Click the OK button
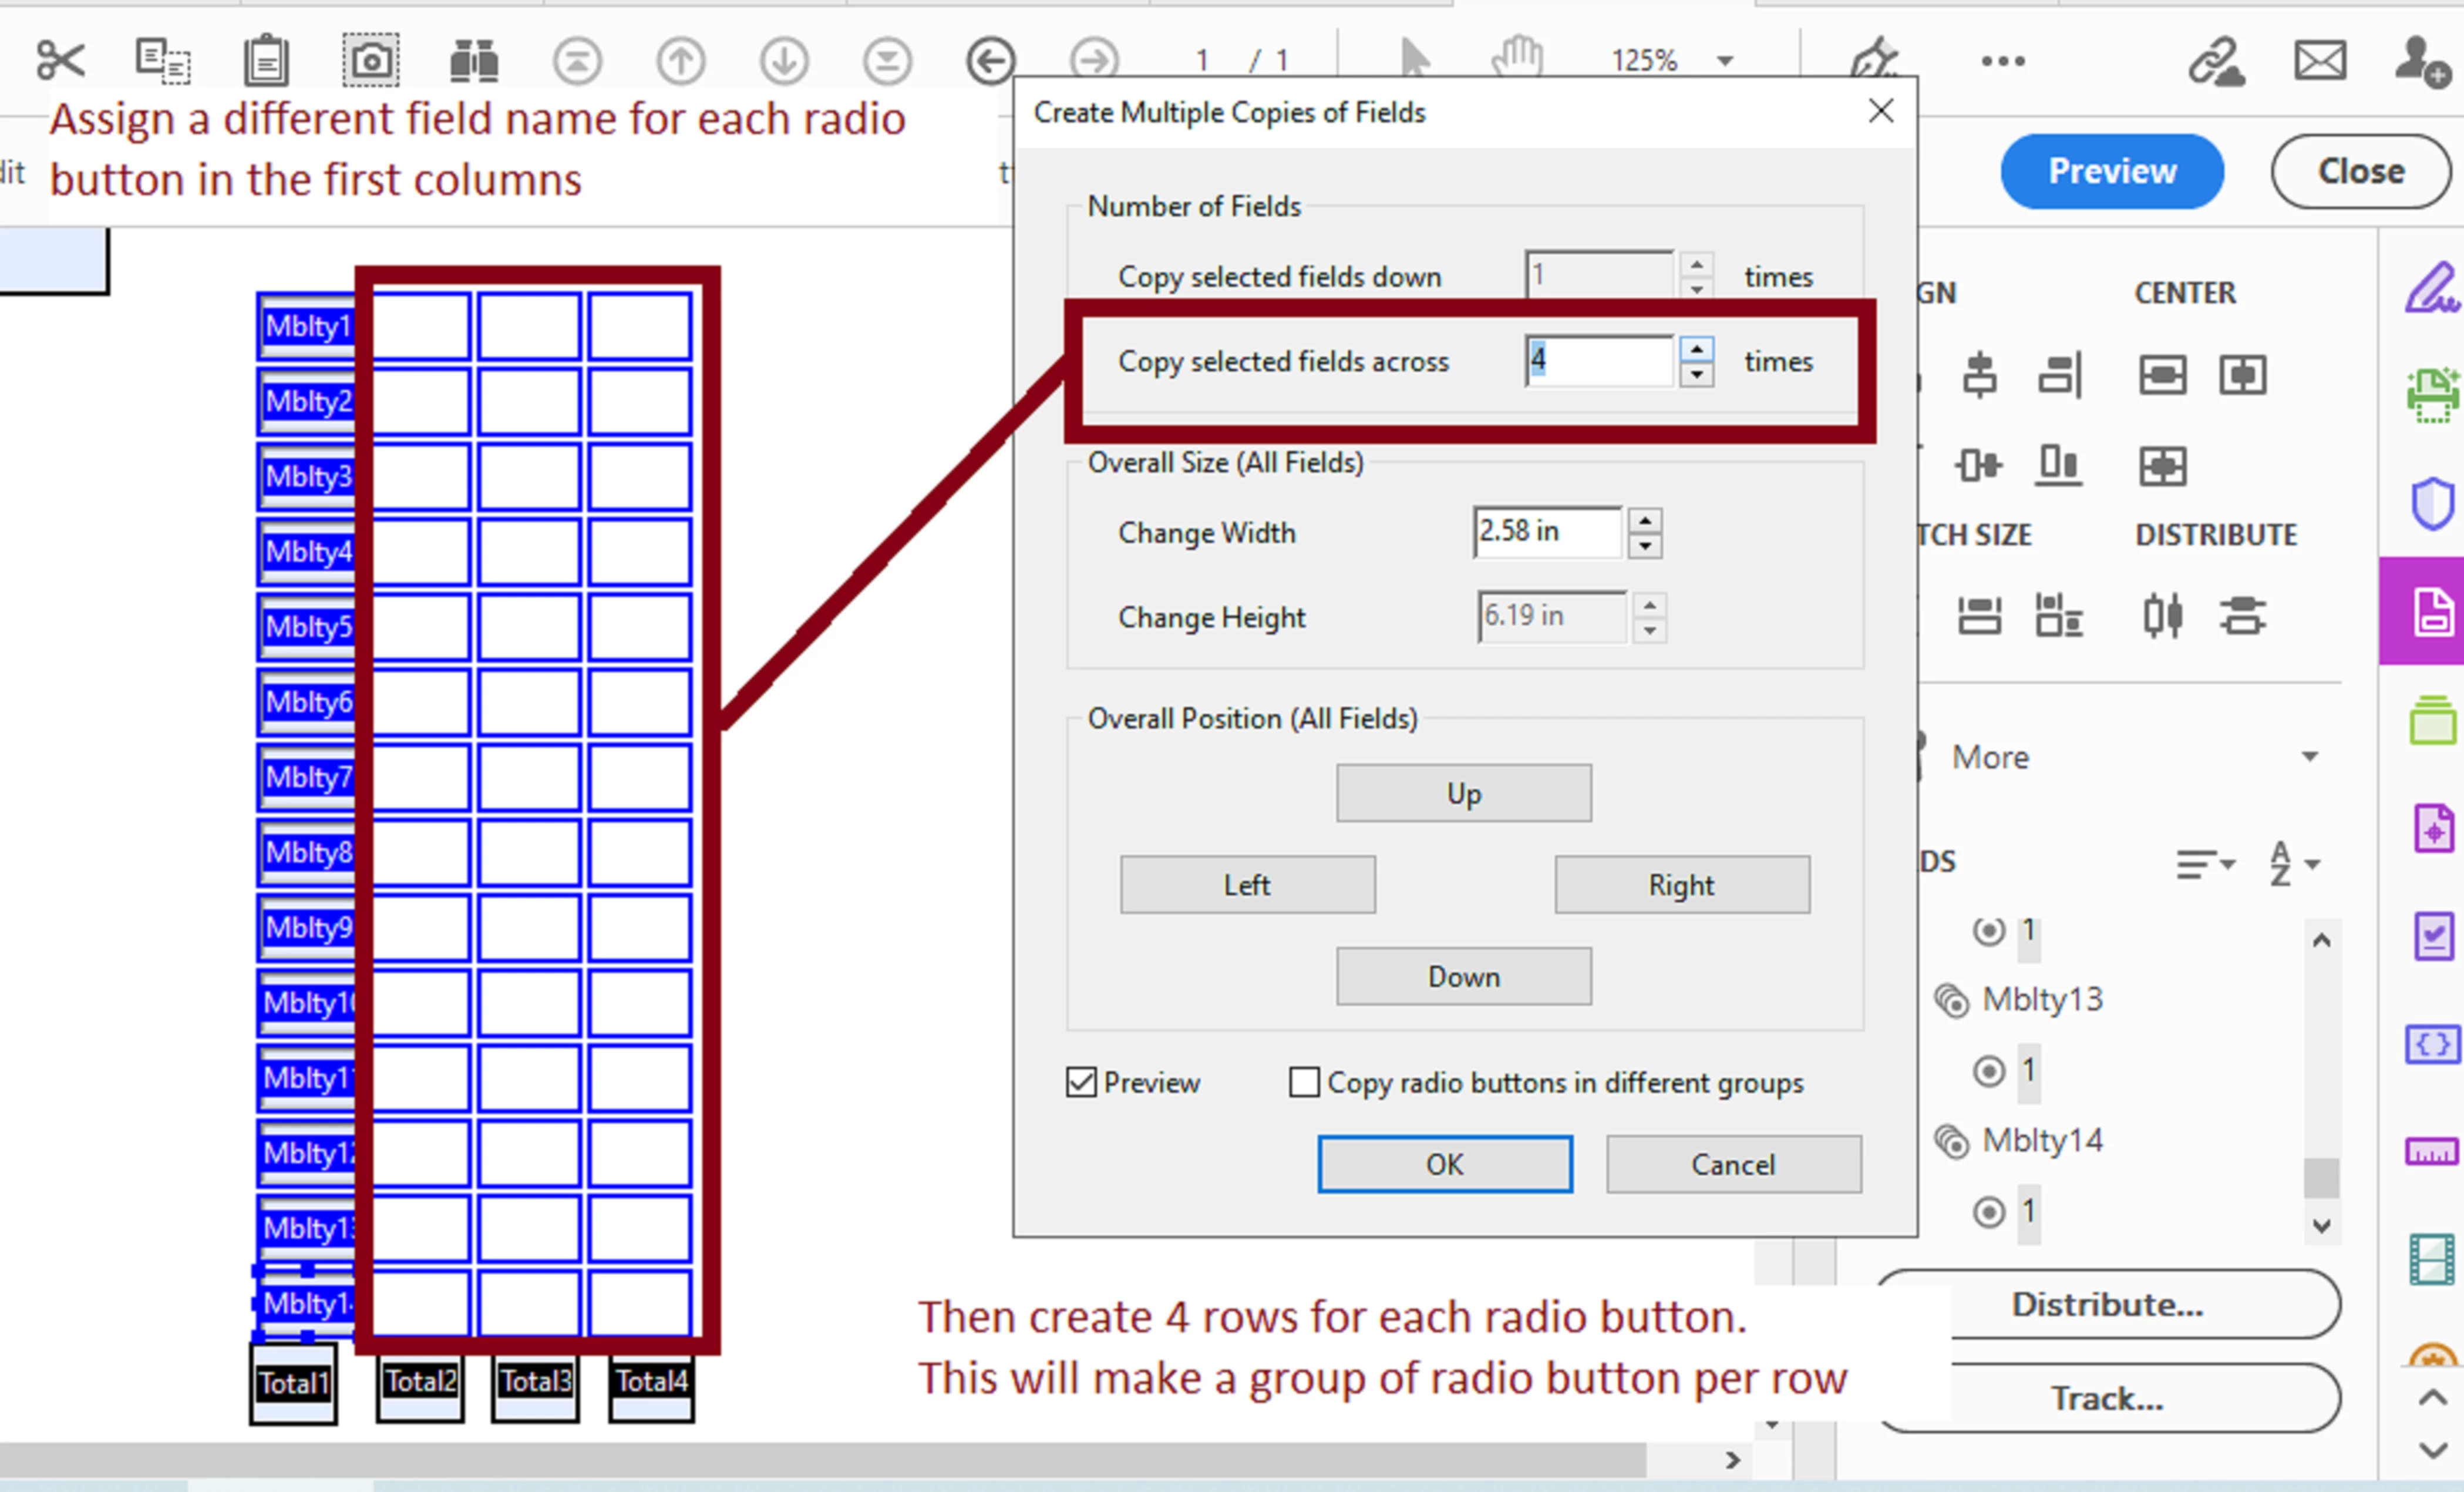2464x1492 pixels. (x=1444, y=1164)
